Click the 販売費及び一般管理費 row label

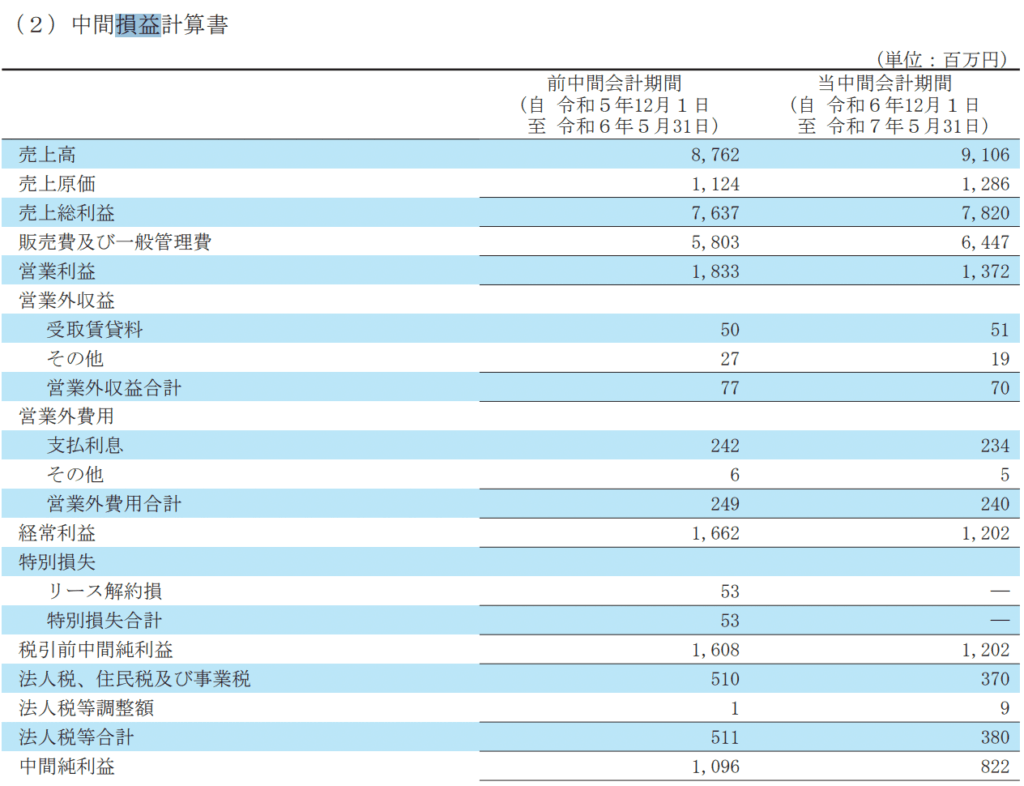point(115,242)
